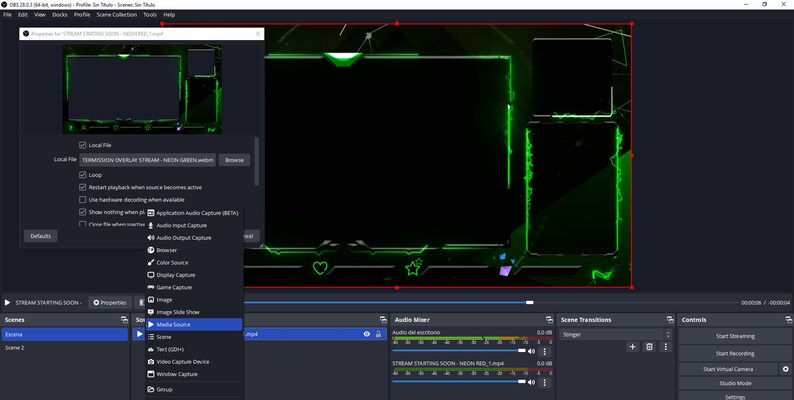Open Audio del escritorio options menu

[x=544, y=351]
